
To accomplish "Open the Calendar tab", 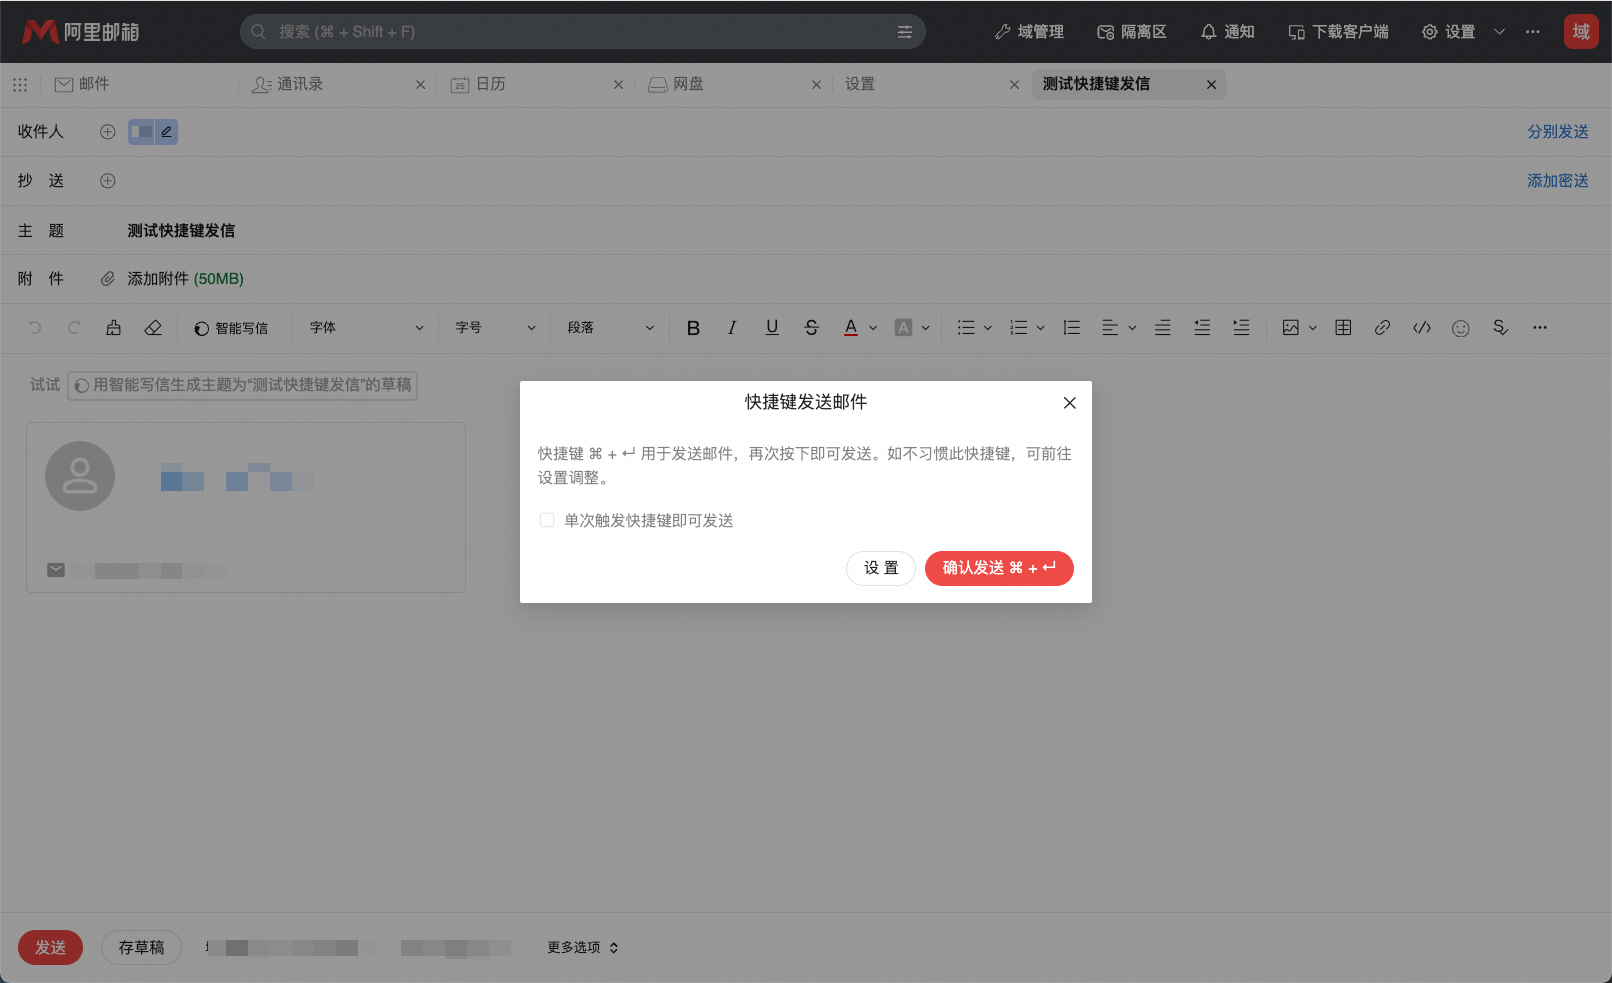I will (x=490, y=85).
